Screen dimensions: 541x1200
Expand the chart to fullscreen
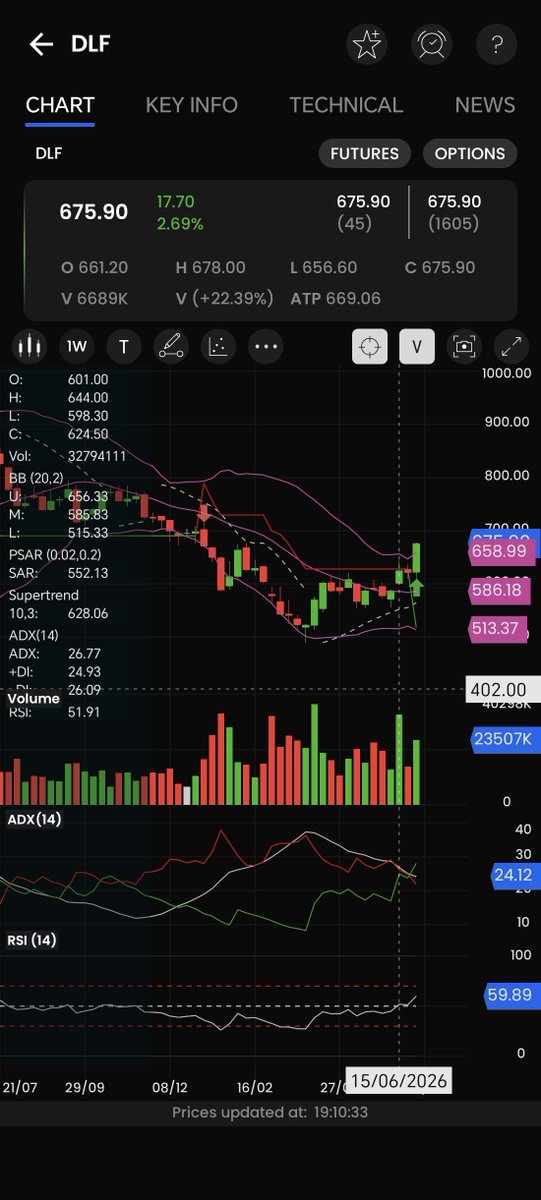pyautogui.click(x=511, y=347)
